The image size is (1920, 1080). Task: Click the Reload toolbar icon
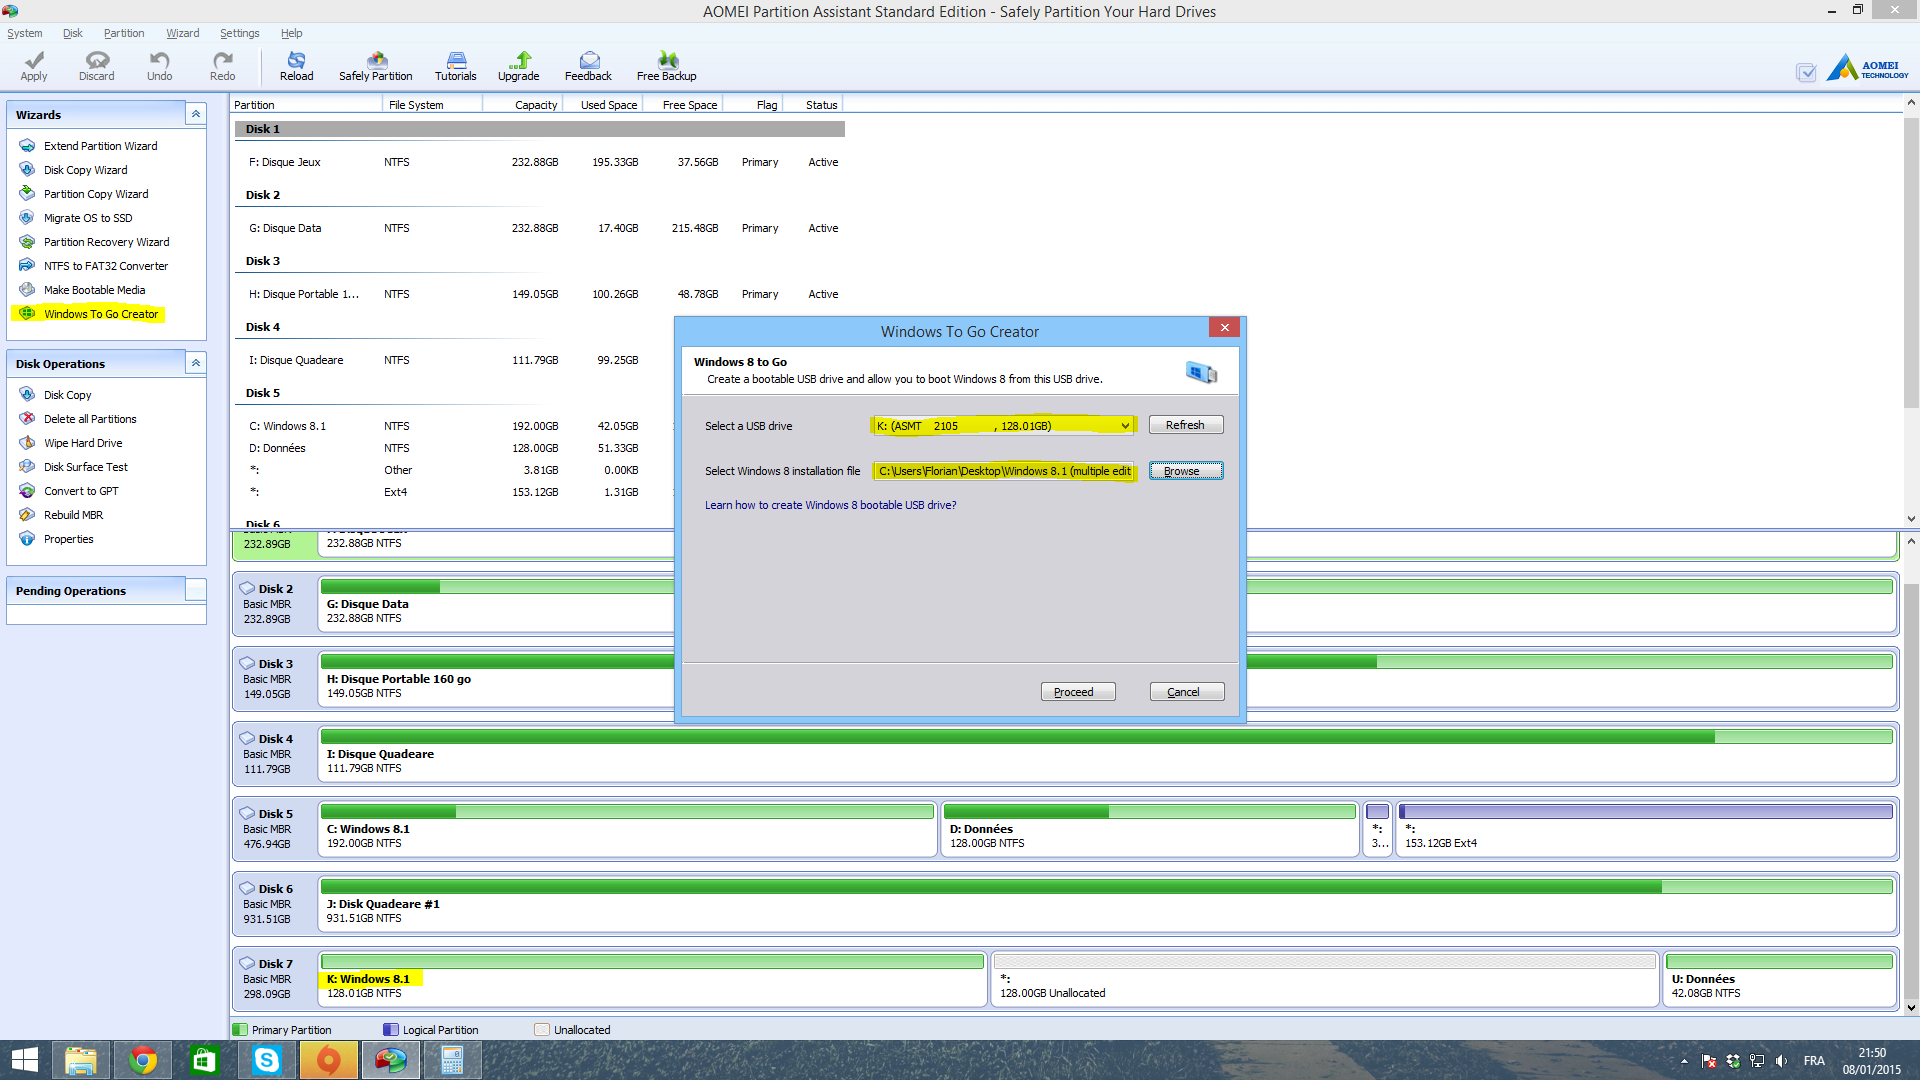296,66
